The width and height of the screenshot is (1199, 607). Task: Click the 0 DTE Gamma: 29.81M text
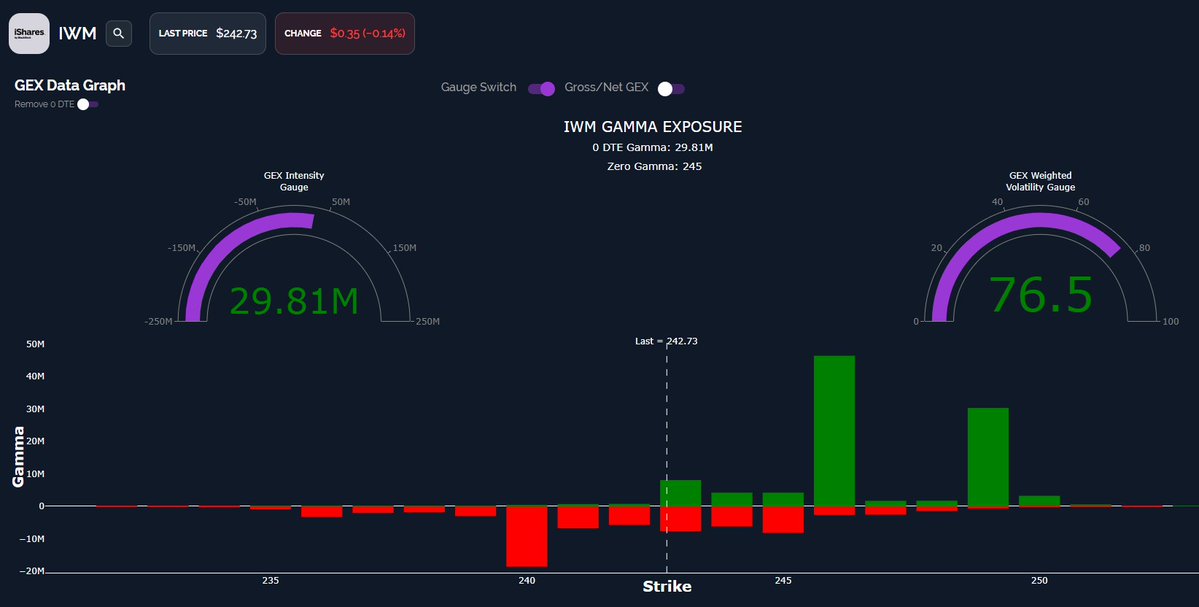(652, 146)
